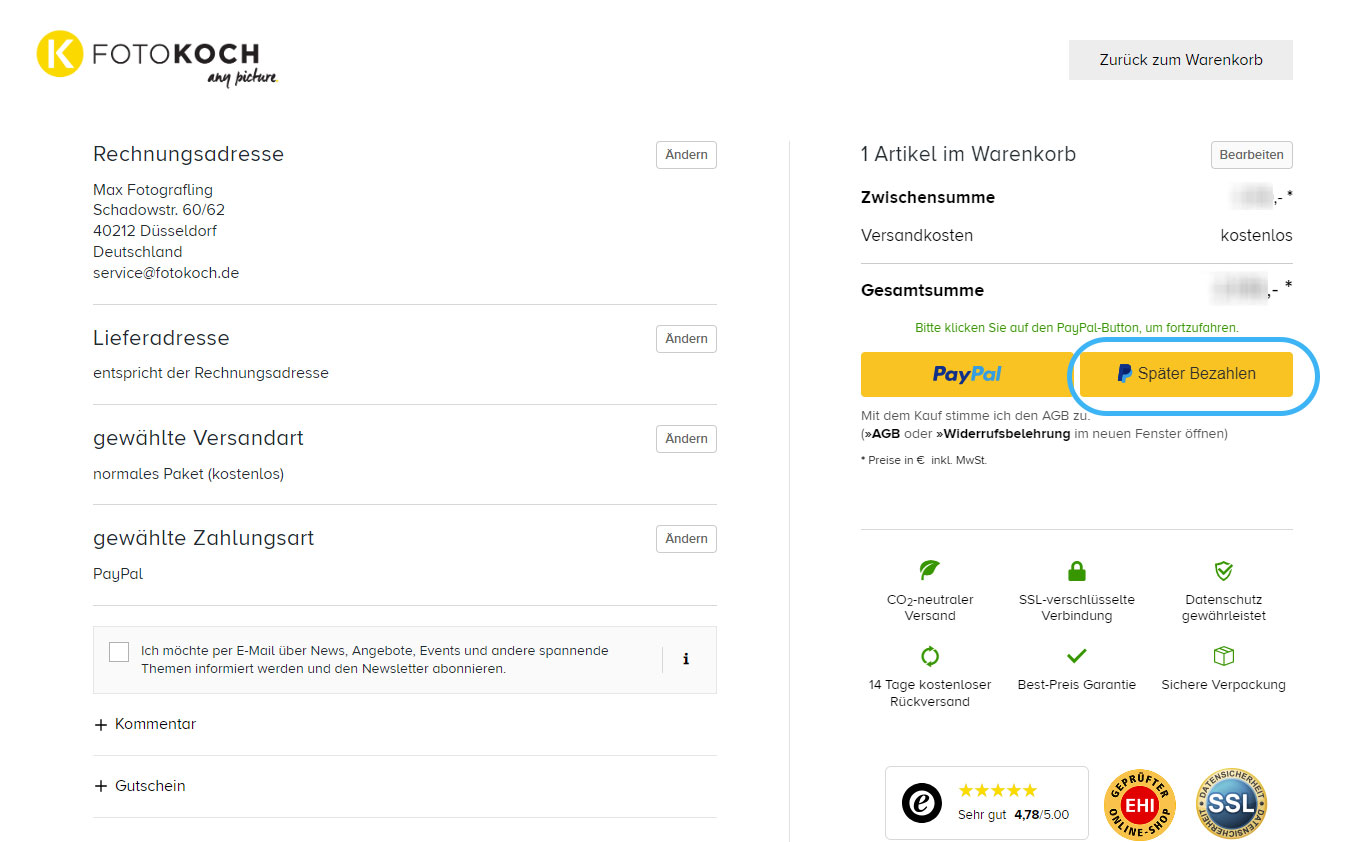The image size is (1348, 842).
Task: Click the Sichere Verpackung box icon
Action: [x=1223, y=656]
